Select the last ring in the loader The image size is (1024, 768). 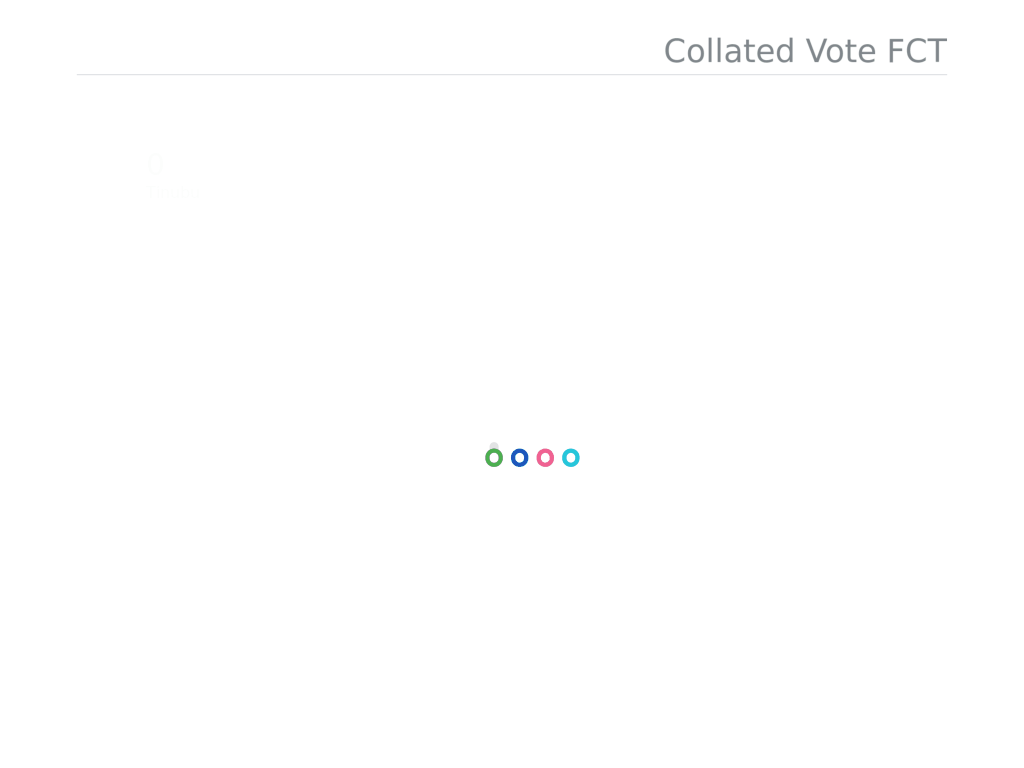(570, 458)
